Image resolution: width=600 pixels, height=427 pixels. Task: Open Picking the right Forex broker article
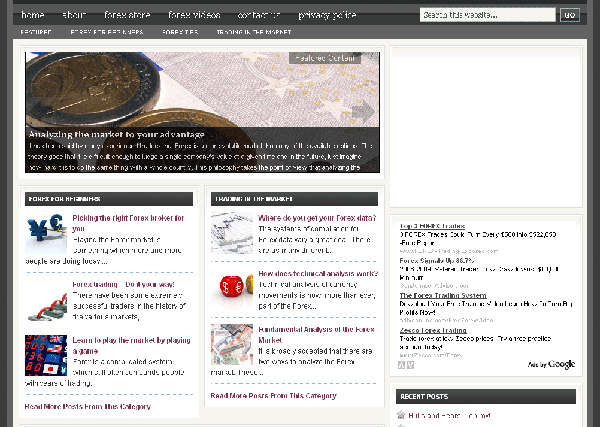pos(128,223)
